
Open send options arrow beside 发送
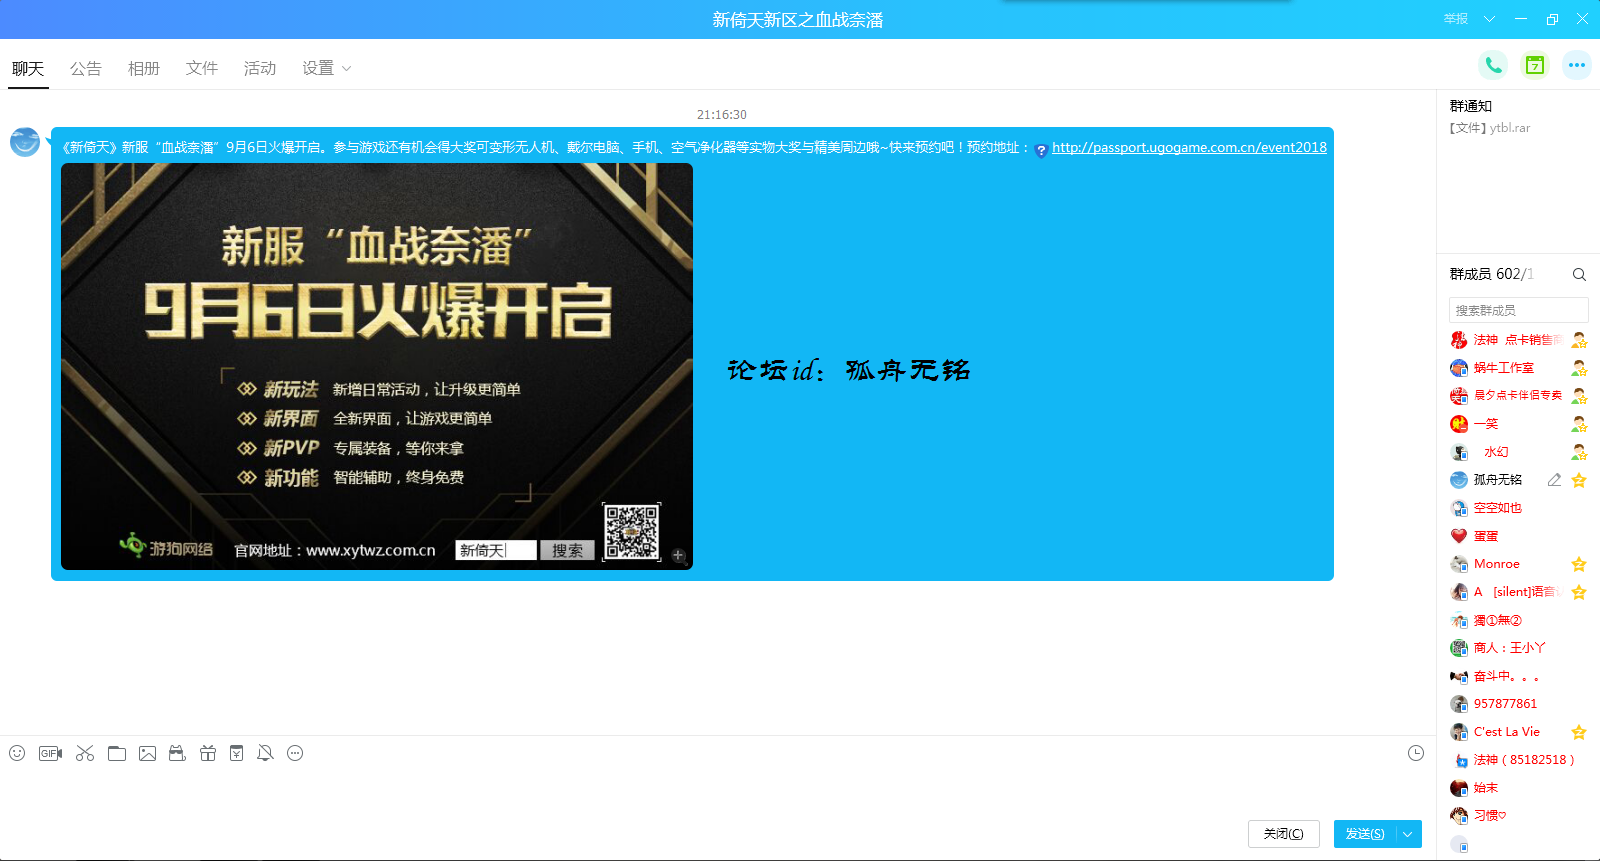pyautogui.click(x=1409, y=834)
